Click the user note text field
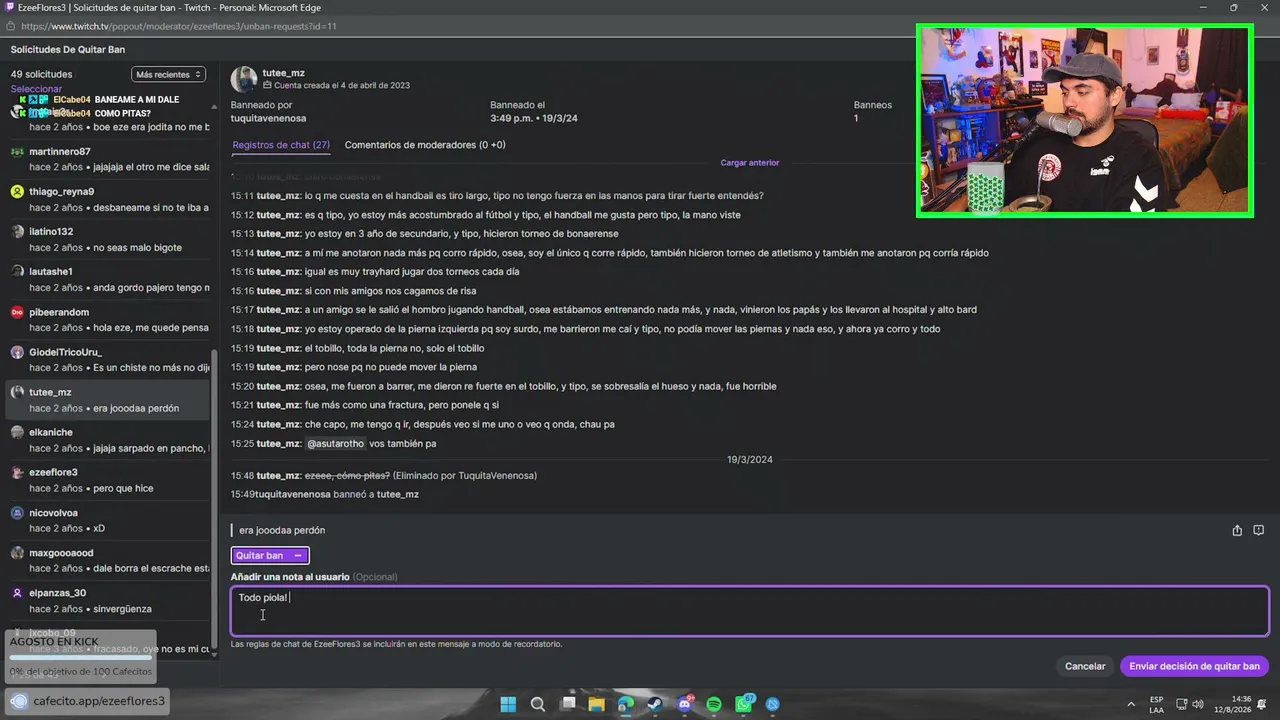The width and height of the screenshot is (1280, 720). [750, 611]
